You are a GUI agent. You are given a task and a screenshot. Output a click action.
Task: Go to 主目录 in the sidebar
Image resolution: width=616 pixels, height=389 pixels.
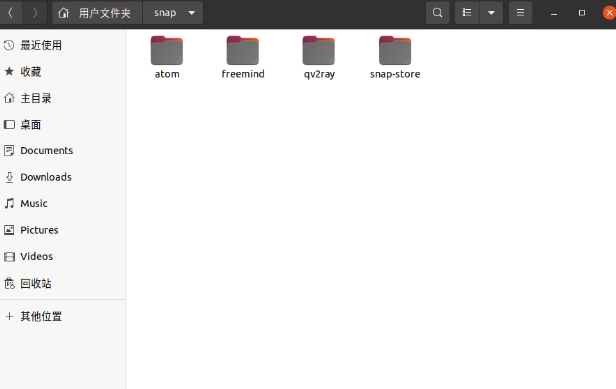click(x=63, y=98)
